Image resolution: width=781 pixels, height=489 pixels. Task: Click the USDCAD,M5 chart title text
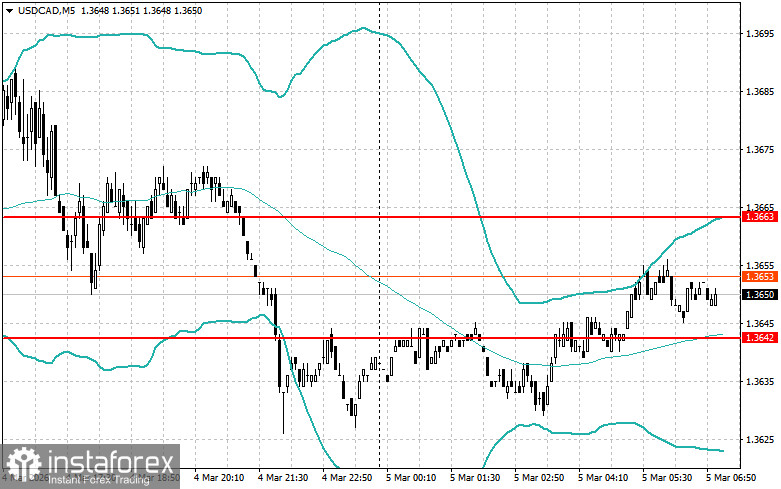tap(46, 10)
